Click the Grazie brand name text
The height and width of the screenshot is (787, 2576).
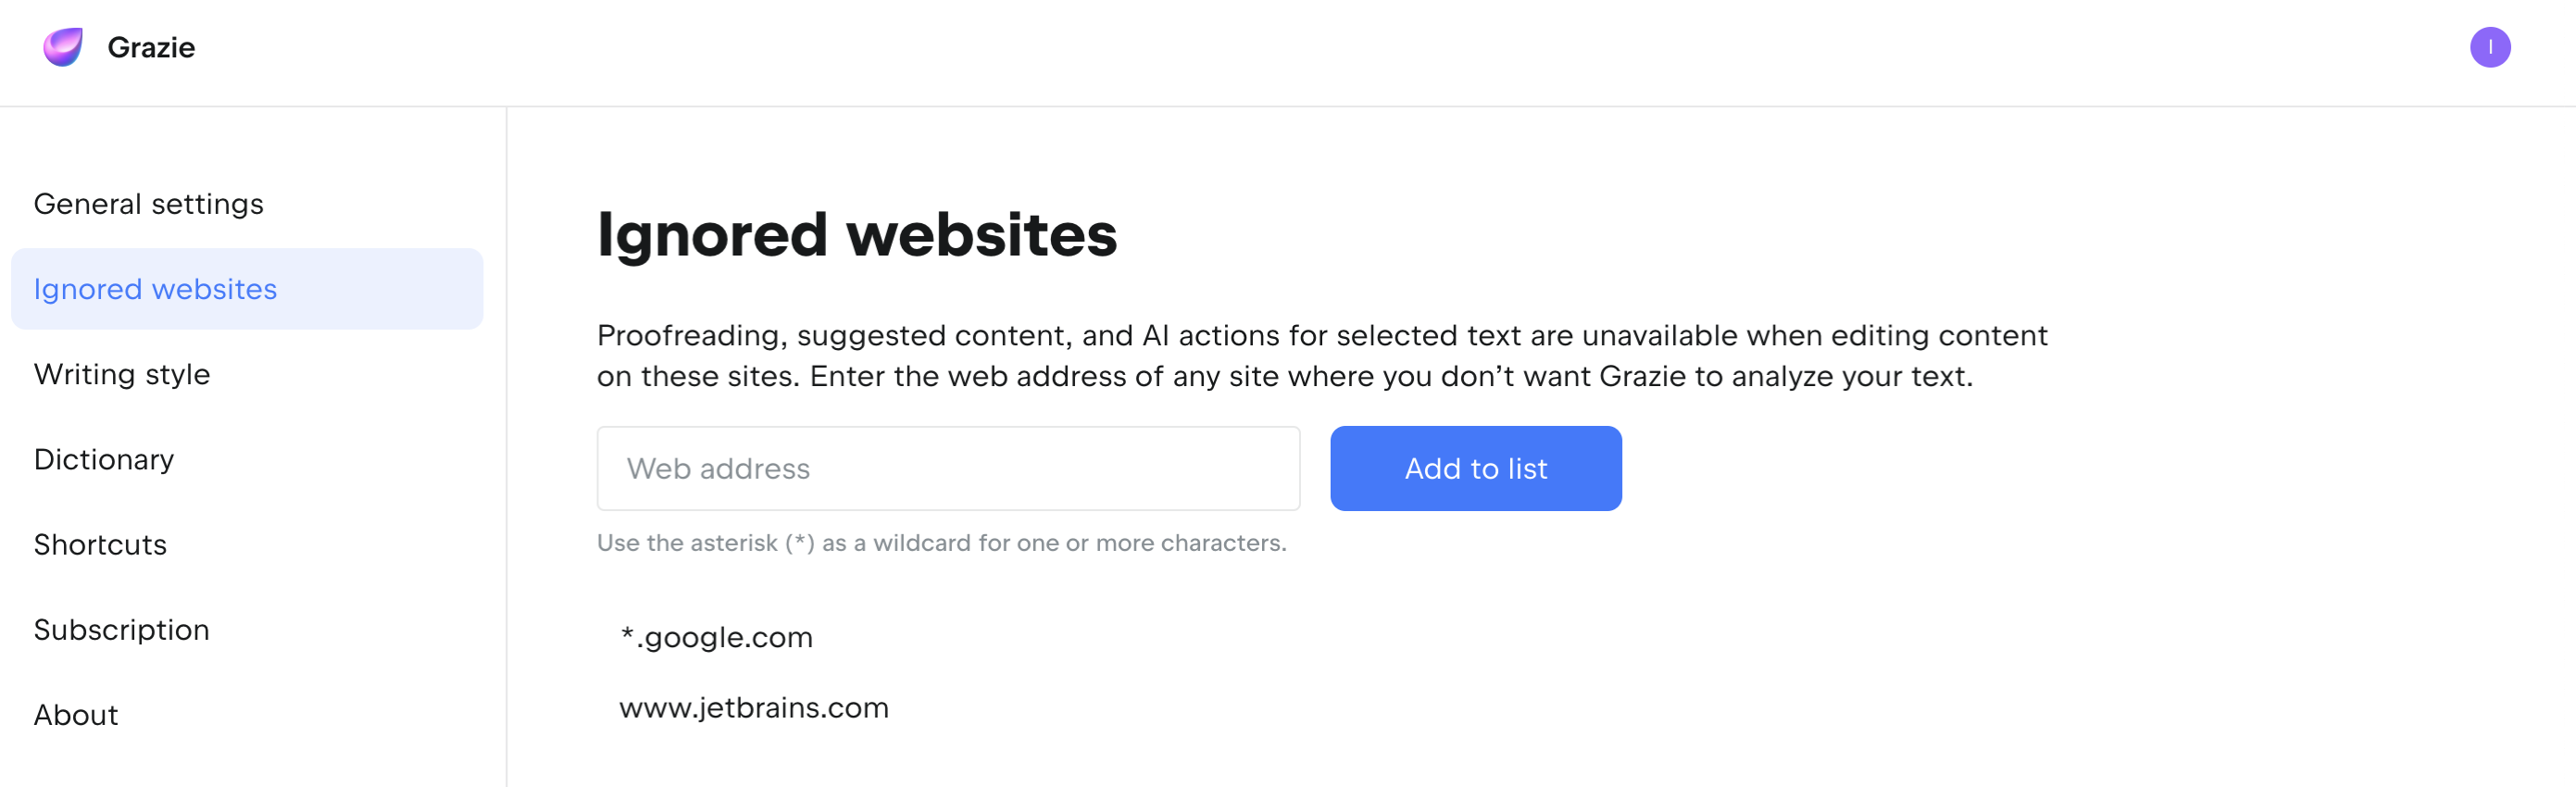click(x=151, y=47)
